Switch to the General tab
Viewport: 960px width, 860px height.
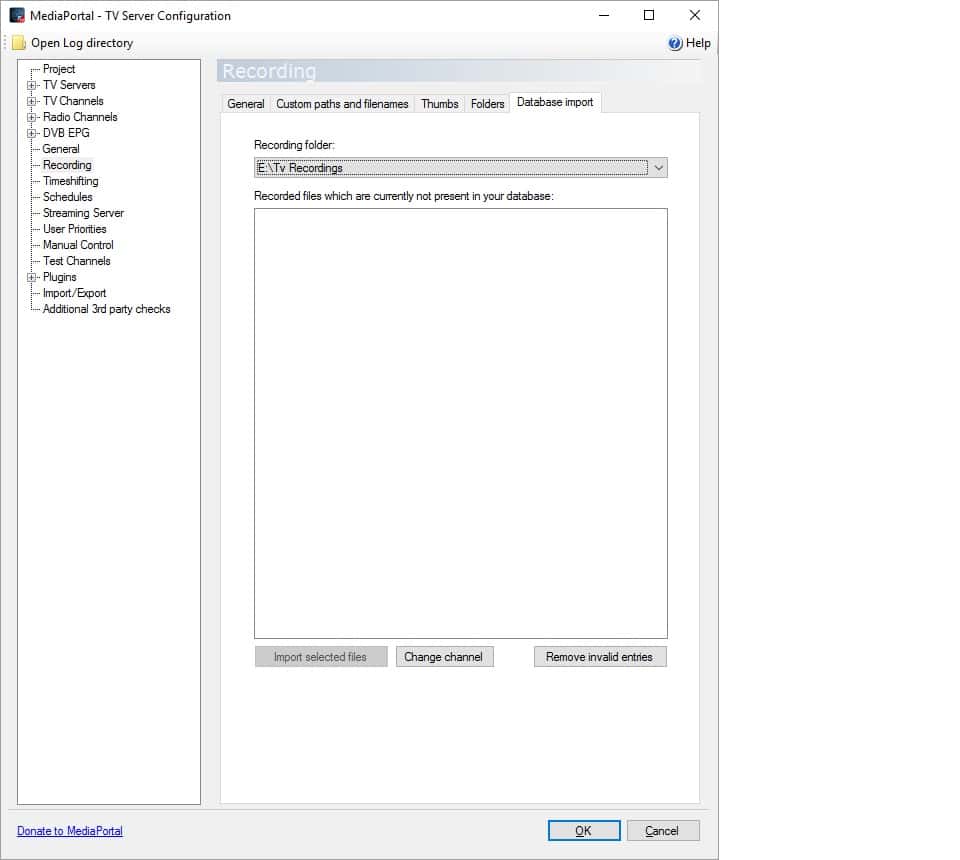click(245, 104)
